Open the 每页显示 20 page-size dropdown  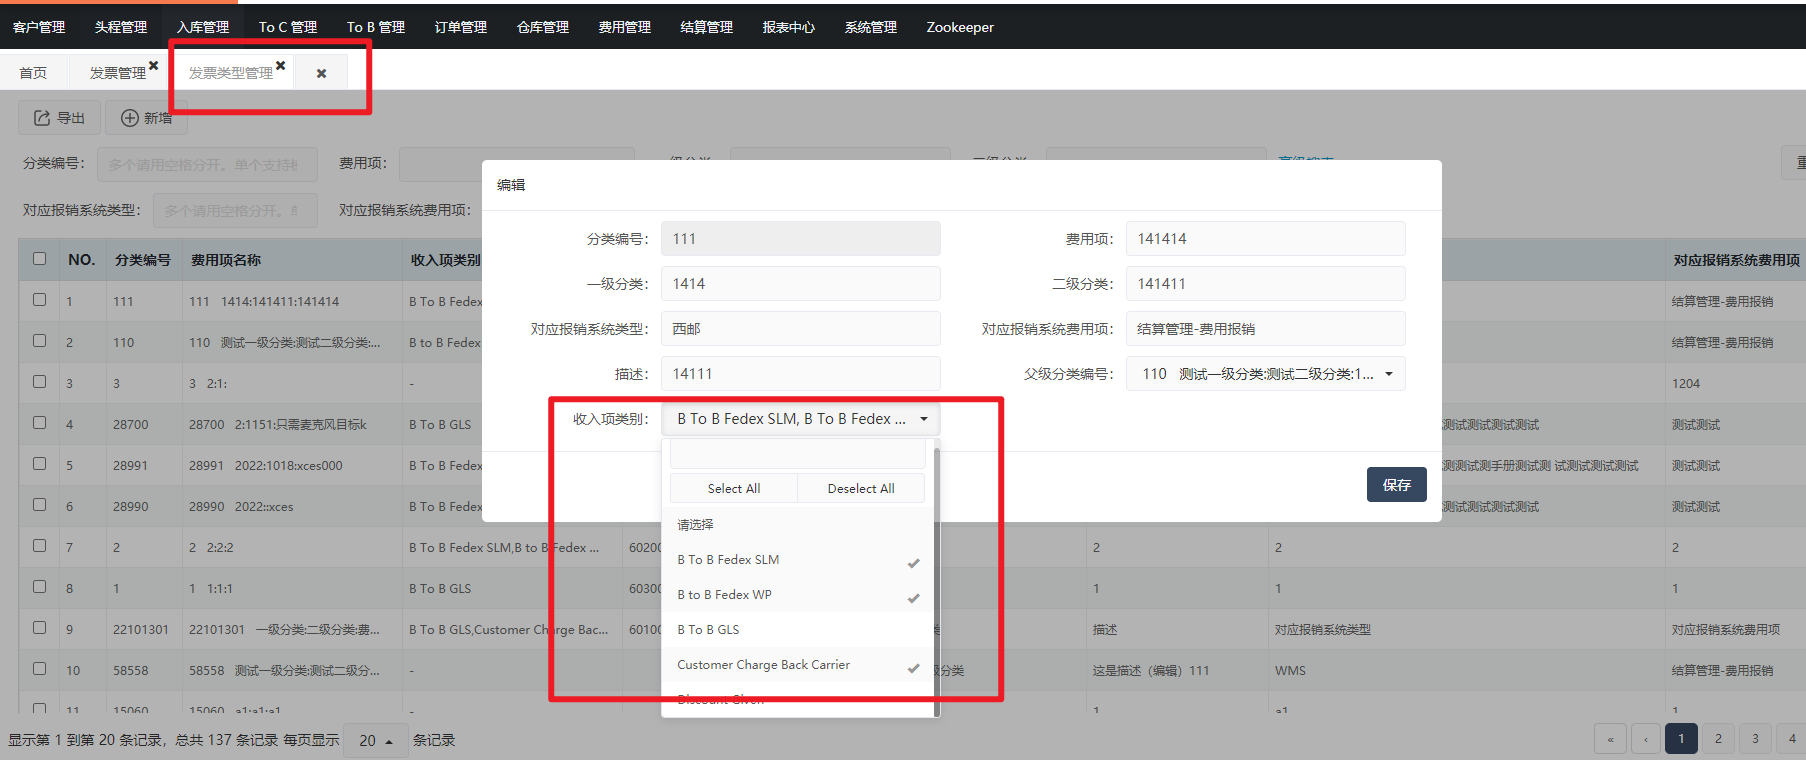[x=375, y=740]
